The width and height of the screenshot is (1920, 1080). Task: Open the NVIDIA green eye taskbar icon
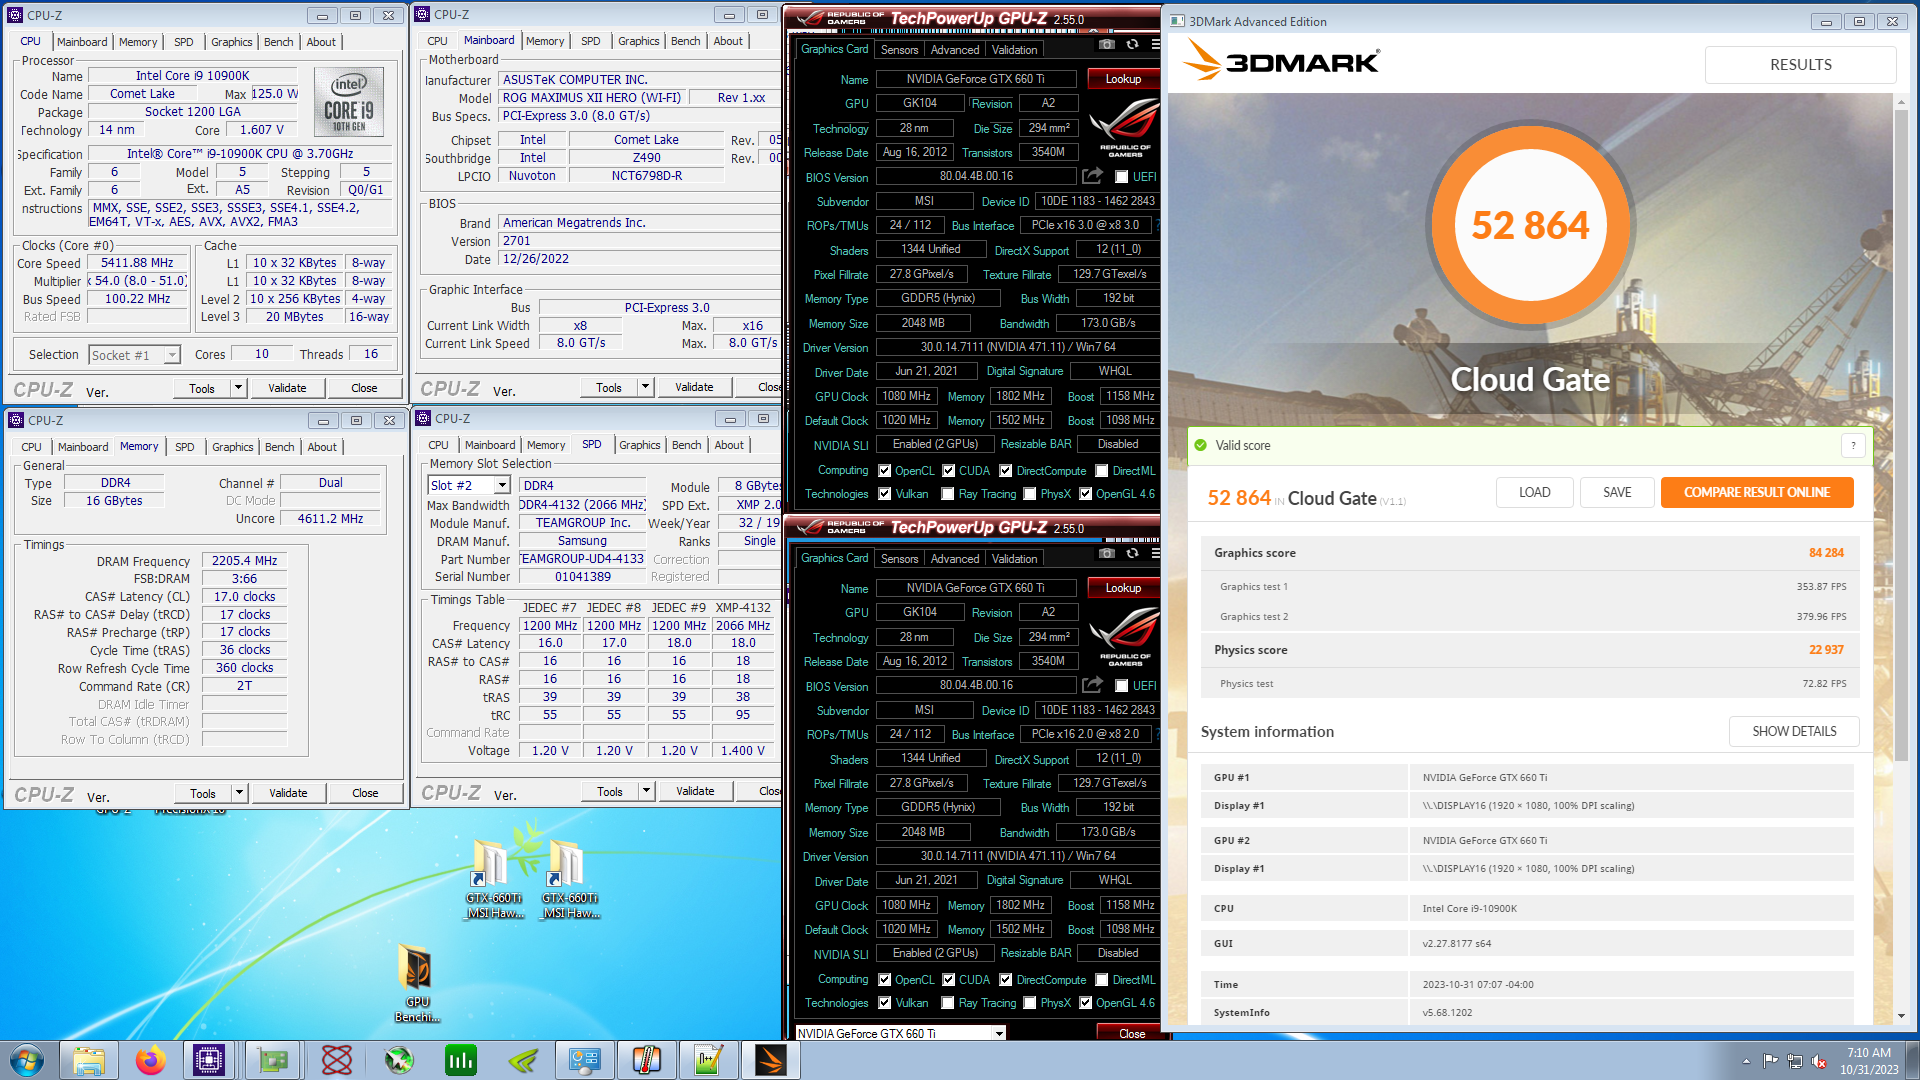tap(523, 1059)
